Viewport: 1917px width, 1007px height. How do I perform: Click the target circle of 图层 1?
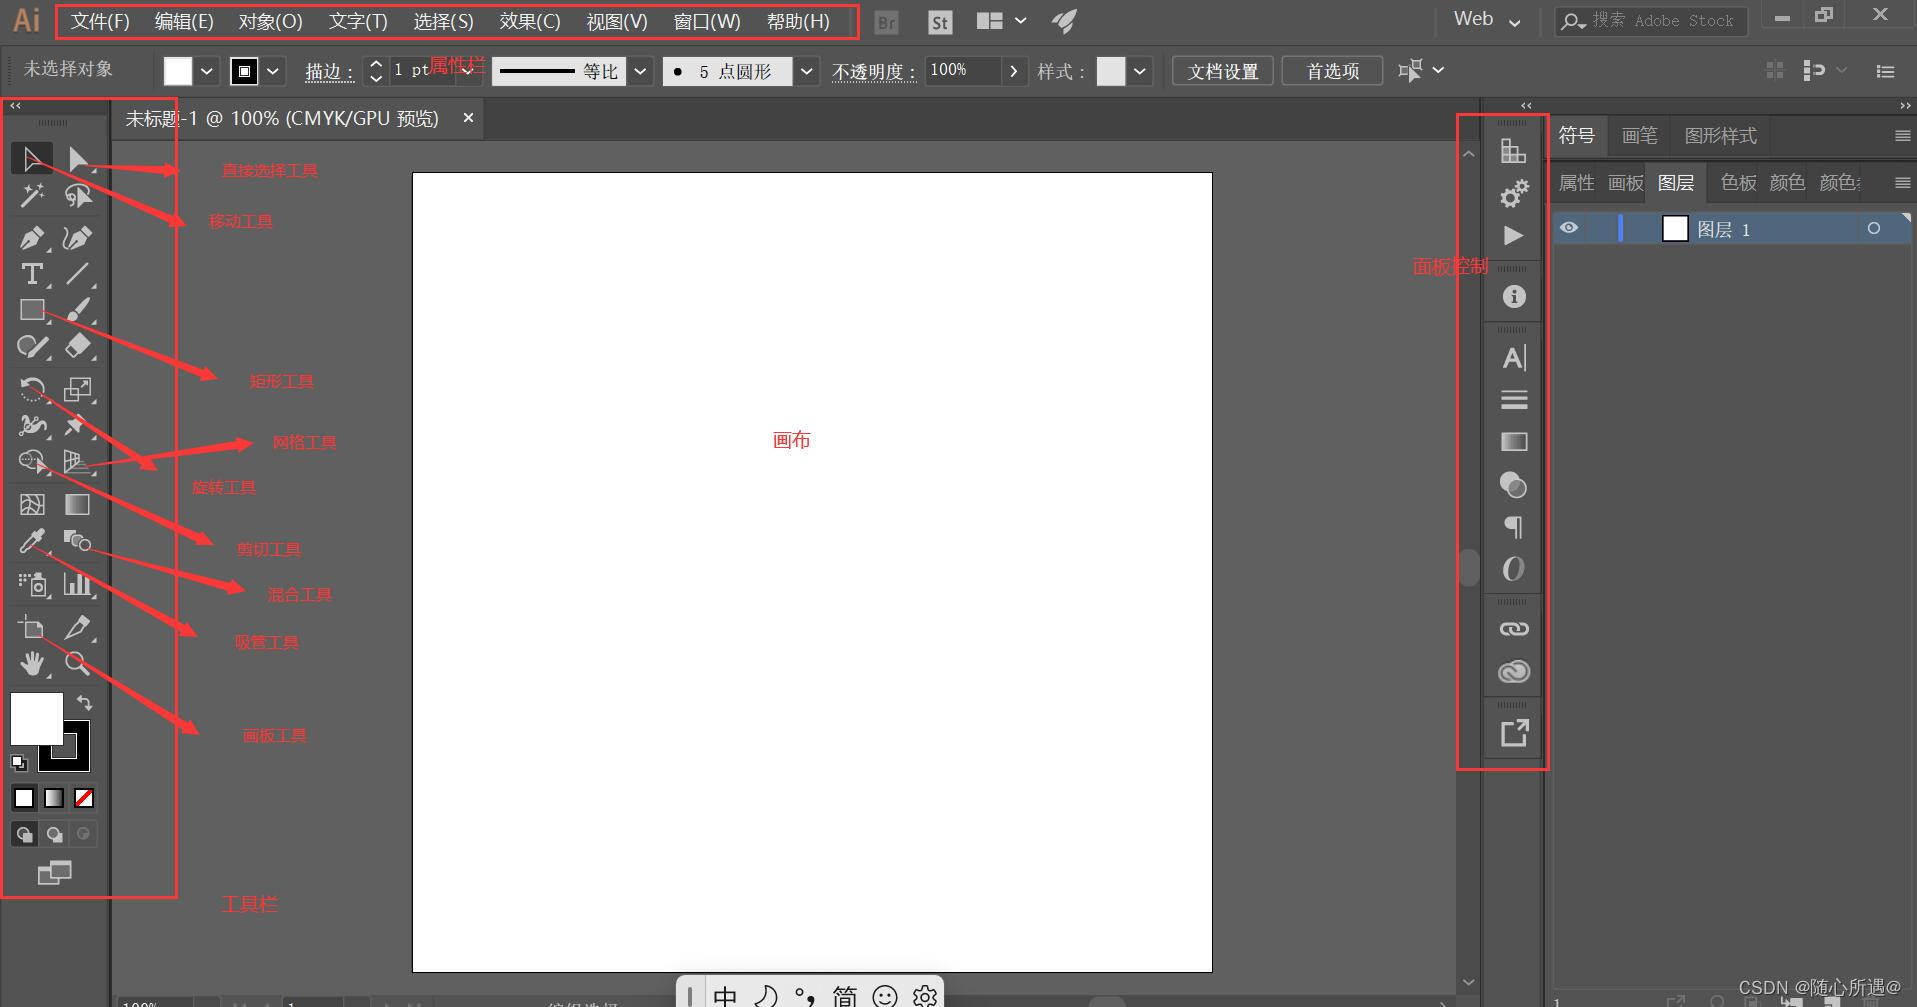coord(1874,229)
